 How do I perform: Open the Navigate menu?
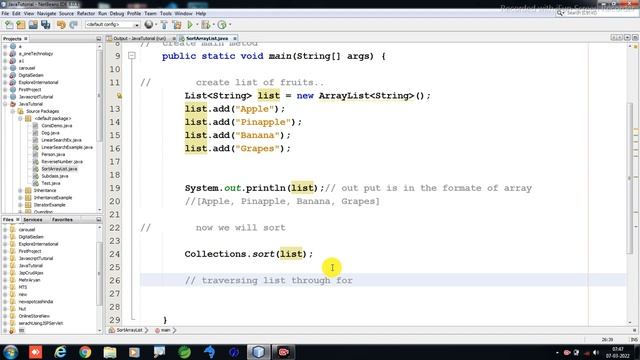pos(47,13)
